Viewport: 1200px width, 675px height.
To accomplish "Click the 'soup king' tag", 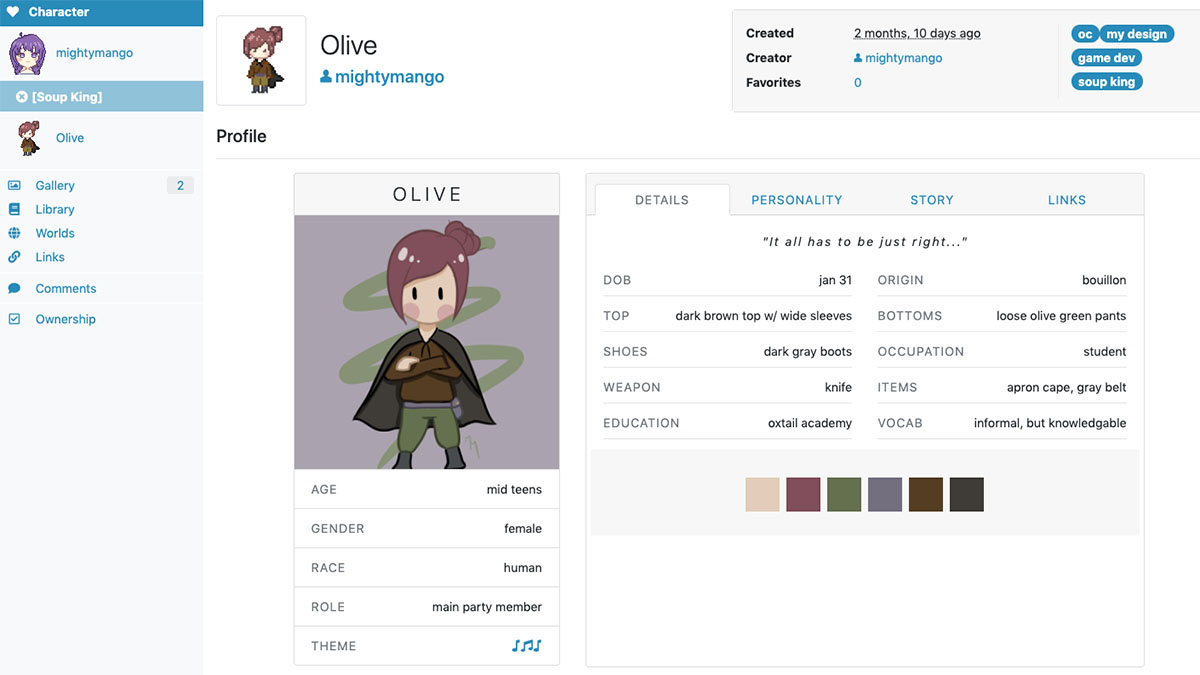I will [x=1106, y=82].
